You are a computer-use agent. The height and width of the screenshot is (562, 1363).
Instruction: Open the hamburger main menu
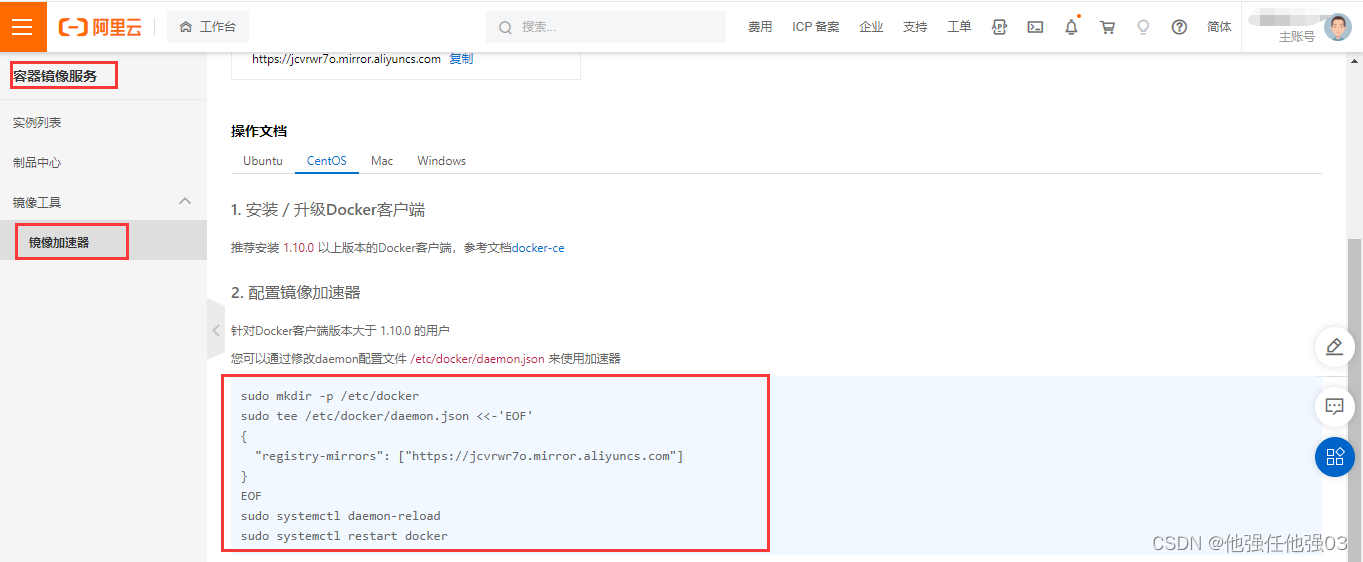pyautogui.click(x=23, y=26)
